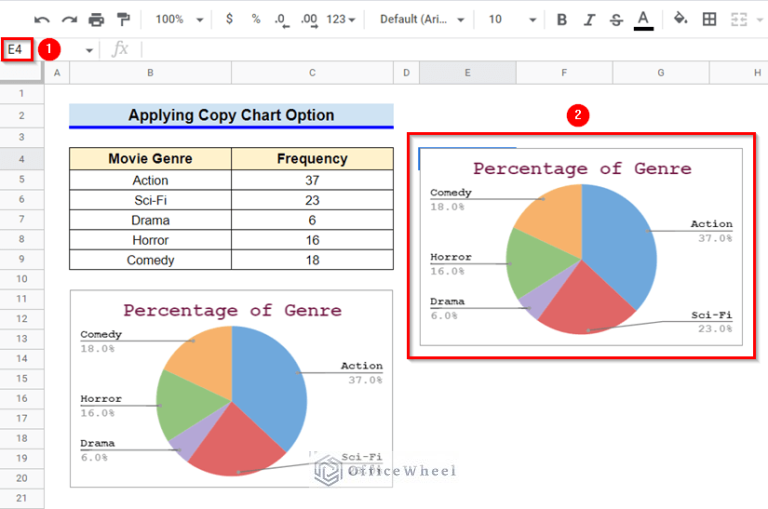Increase decimal places button
This screenshot has height=509, width=768.
coord(309,19)
